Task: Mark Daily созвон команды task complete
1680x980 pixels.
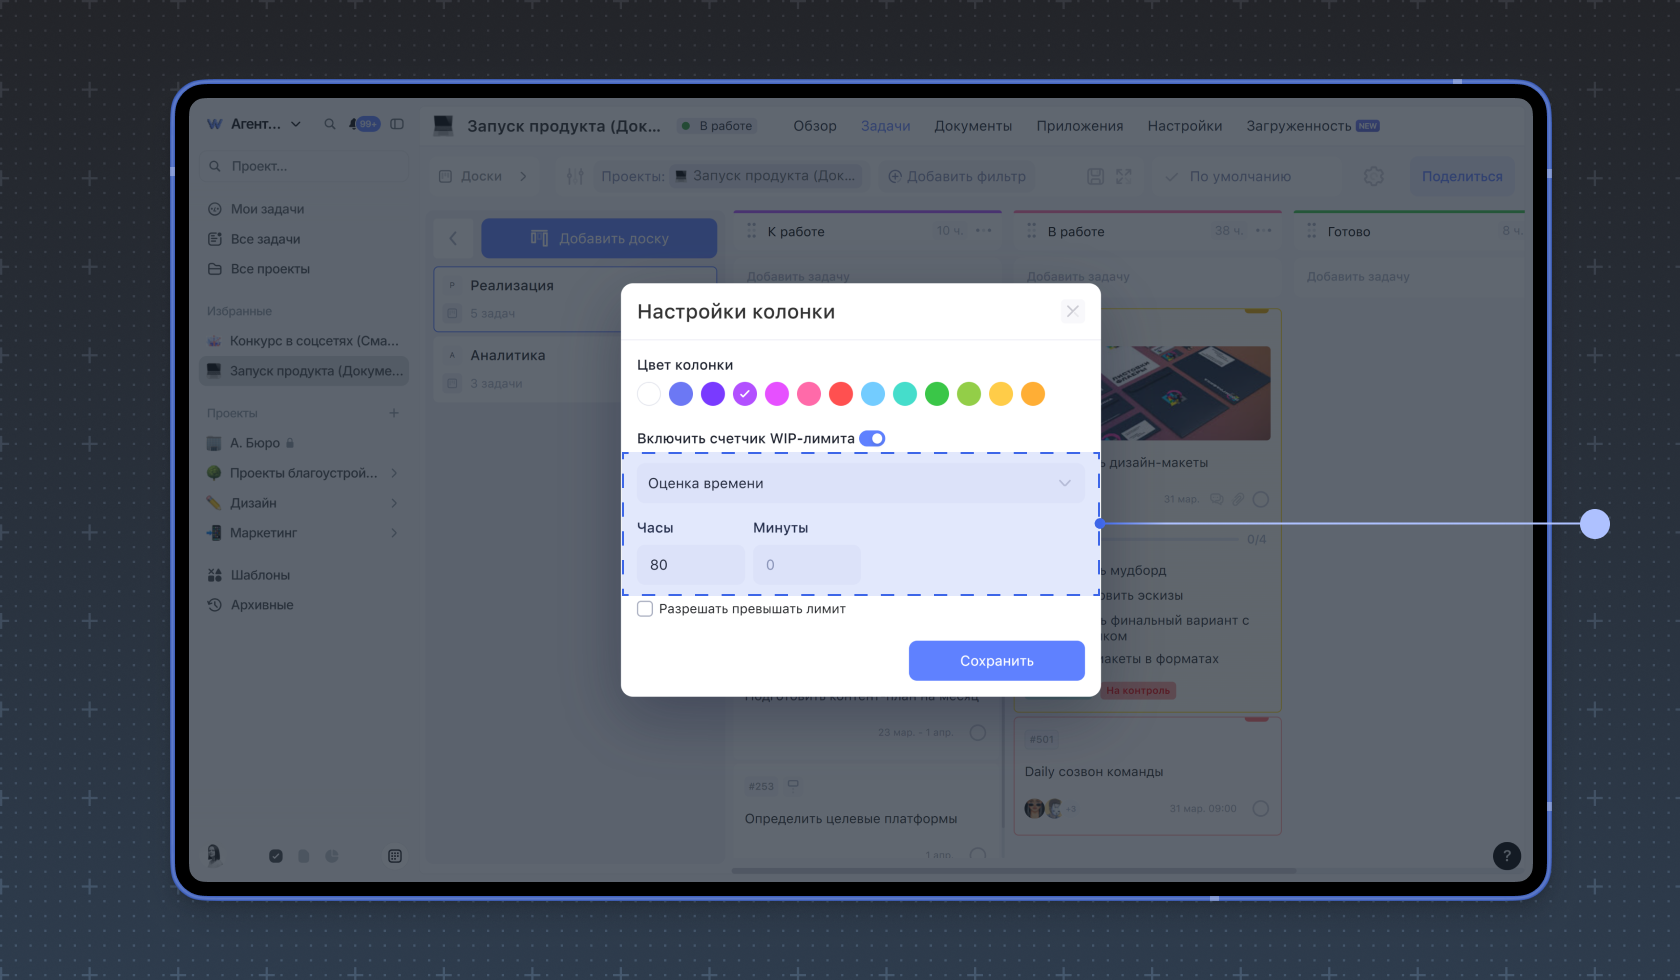Action: (x=1260, y=808)
